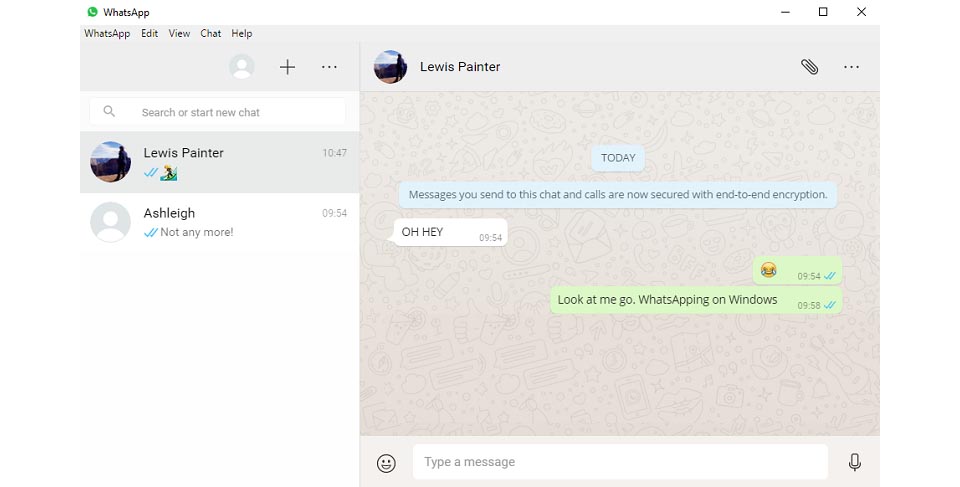This screenshot has height=487, width=960.
Task: Open your profile avatar in sidebar header
Action: [242, 67]
